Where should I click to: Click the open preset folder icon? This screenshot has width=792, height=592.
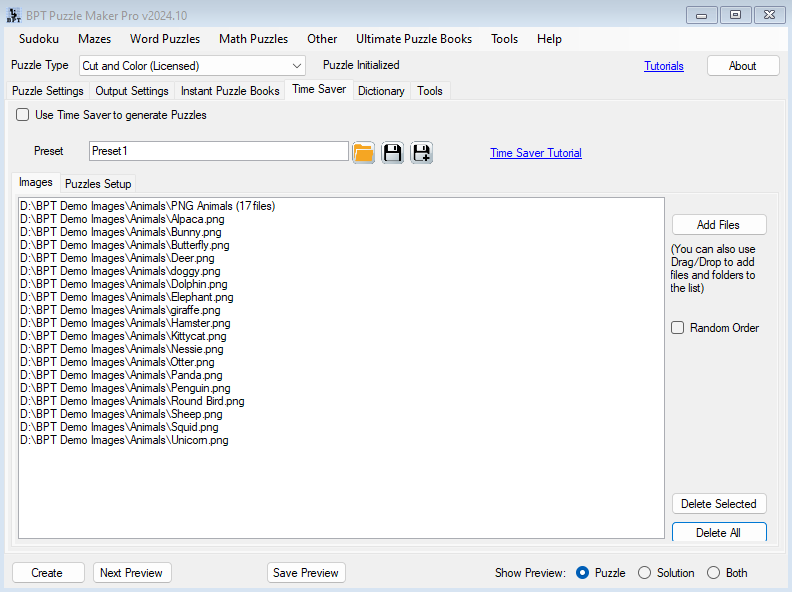pos(363,152)
